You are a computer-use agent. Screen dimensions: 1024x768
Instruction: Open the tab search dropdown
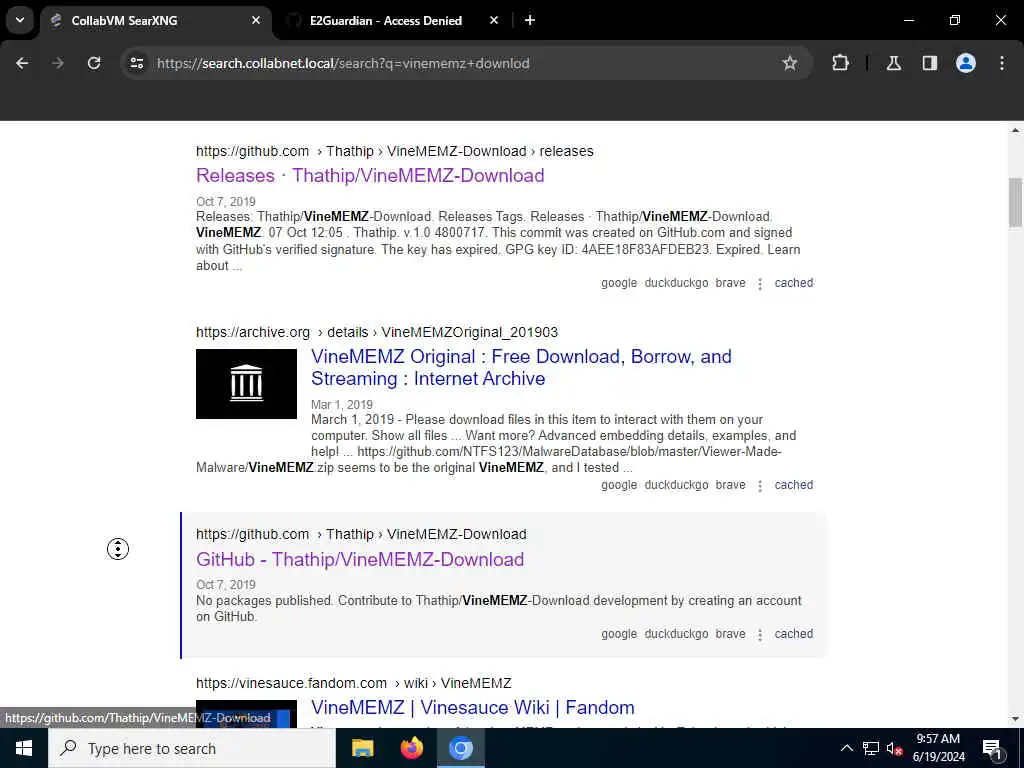[20, 20]
